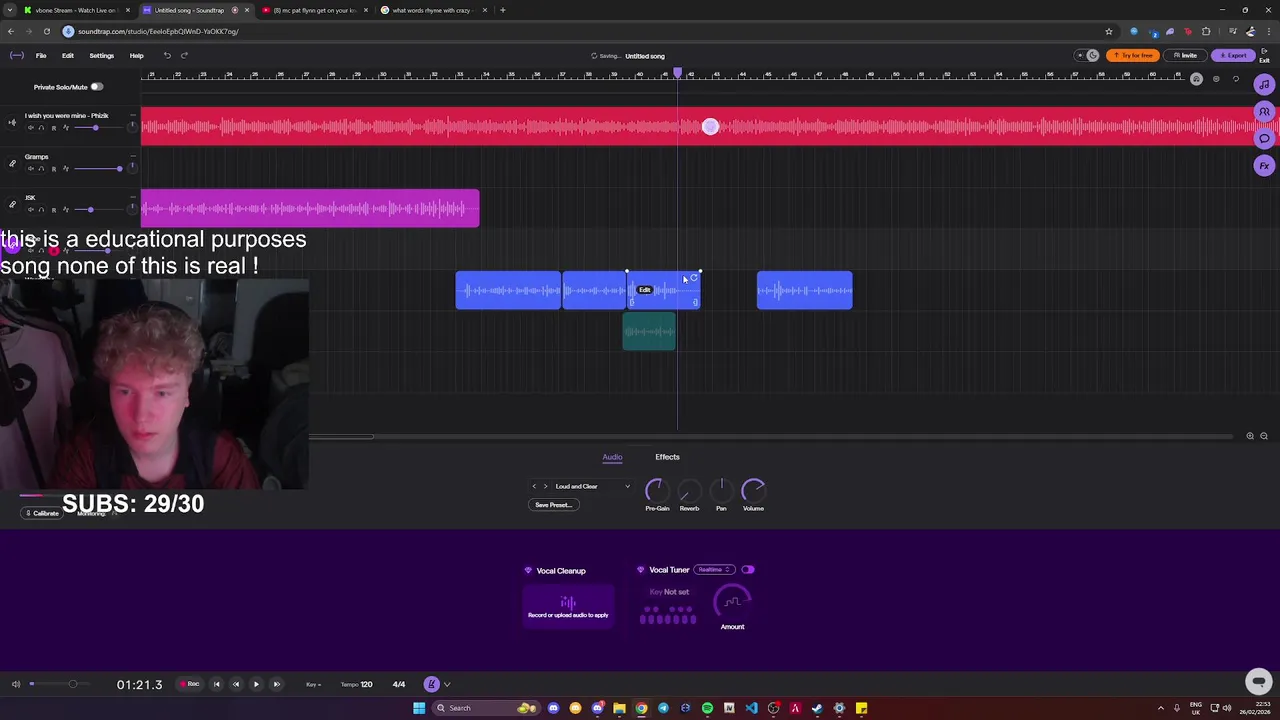Open the File menu
Viewport: 1280px width, 720px height.
click(41, 55)
